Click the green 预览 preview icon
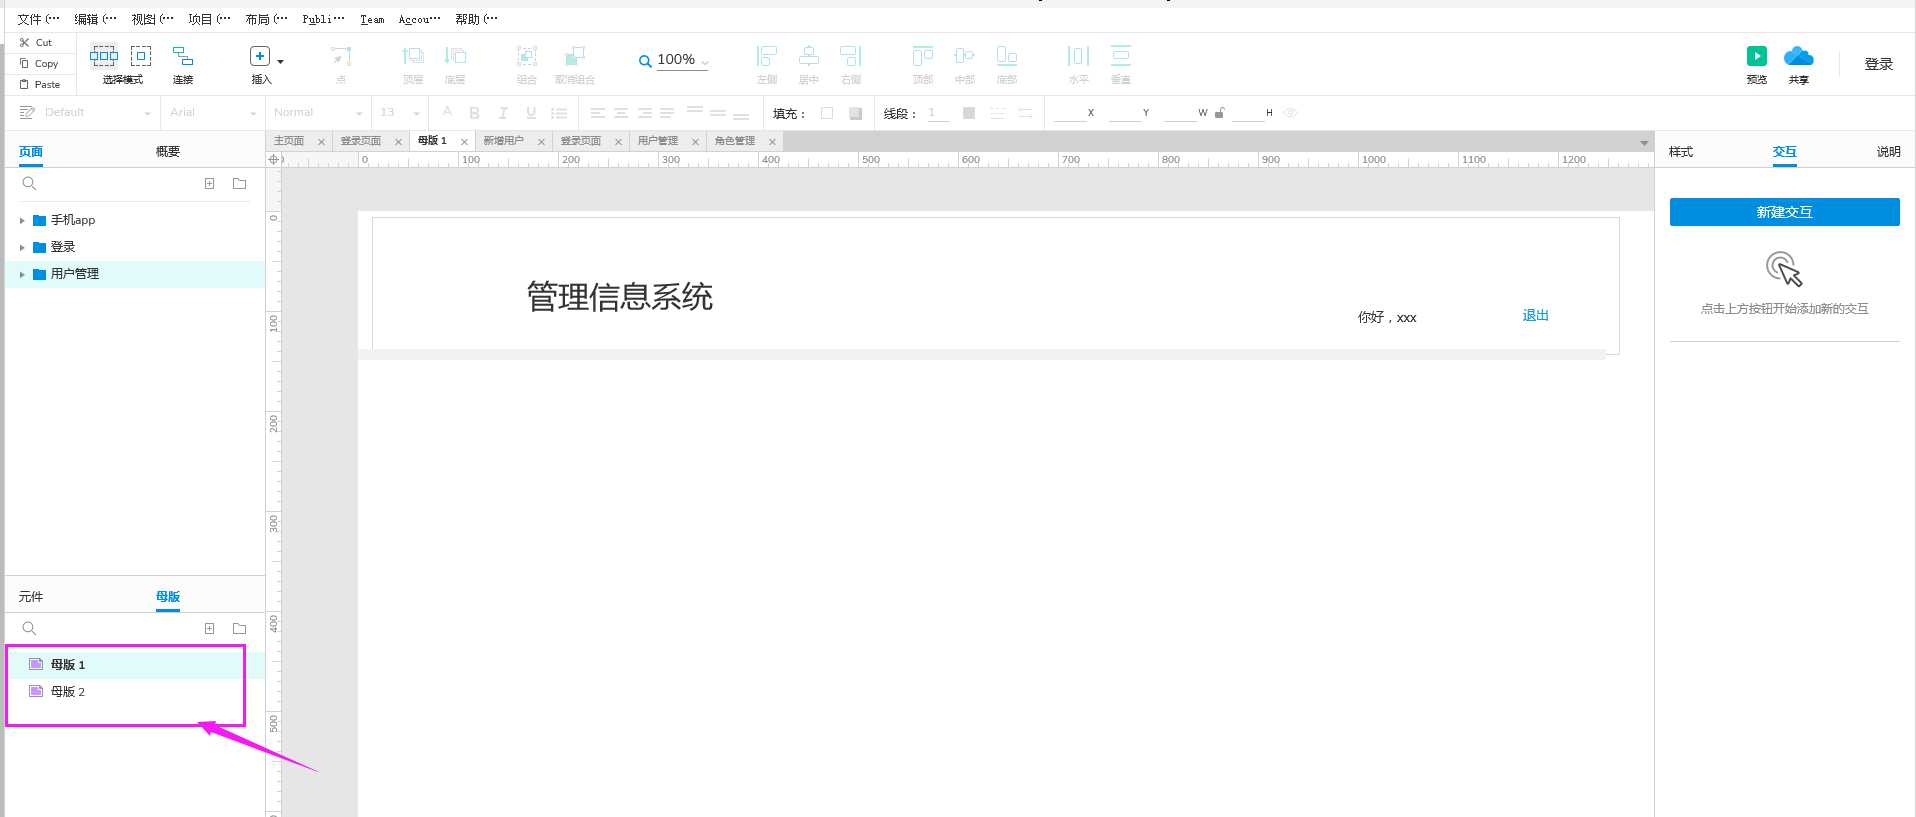Image resolution: width=1916 pixels, height=817 pixels. [x=1757, y=56]
